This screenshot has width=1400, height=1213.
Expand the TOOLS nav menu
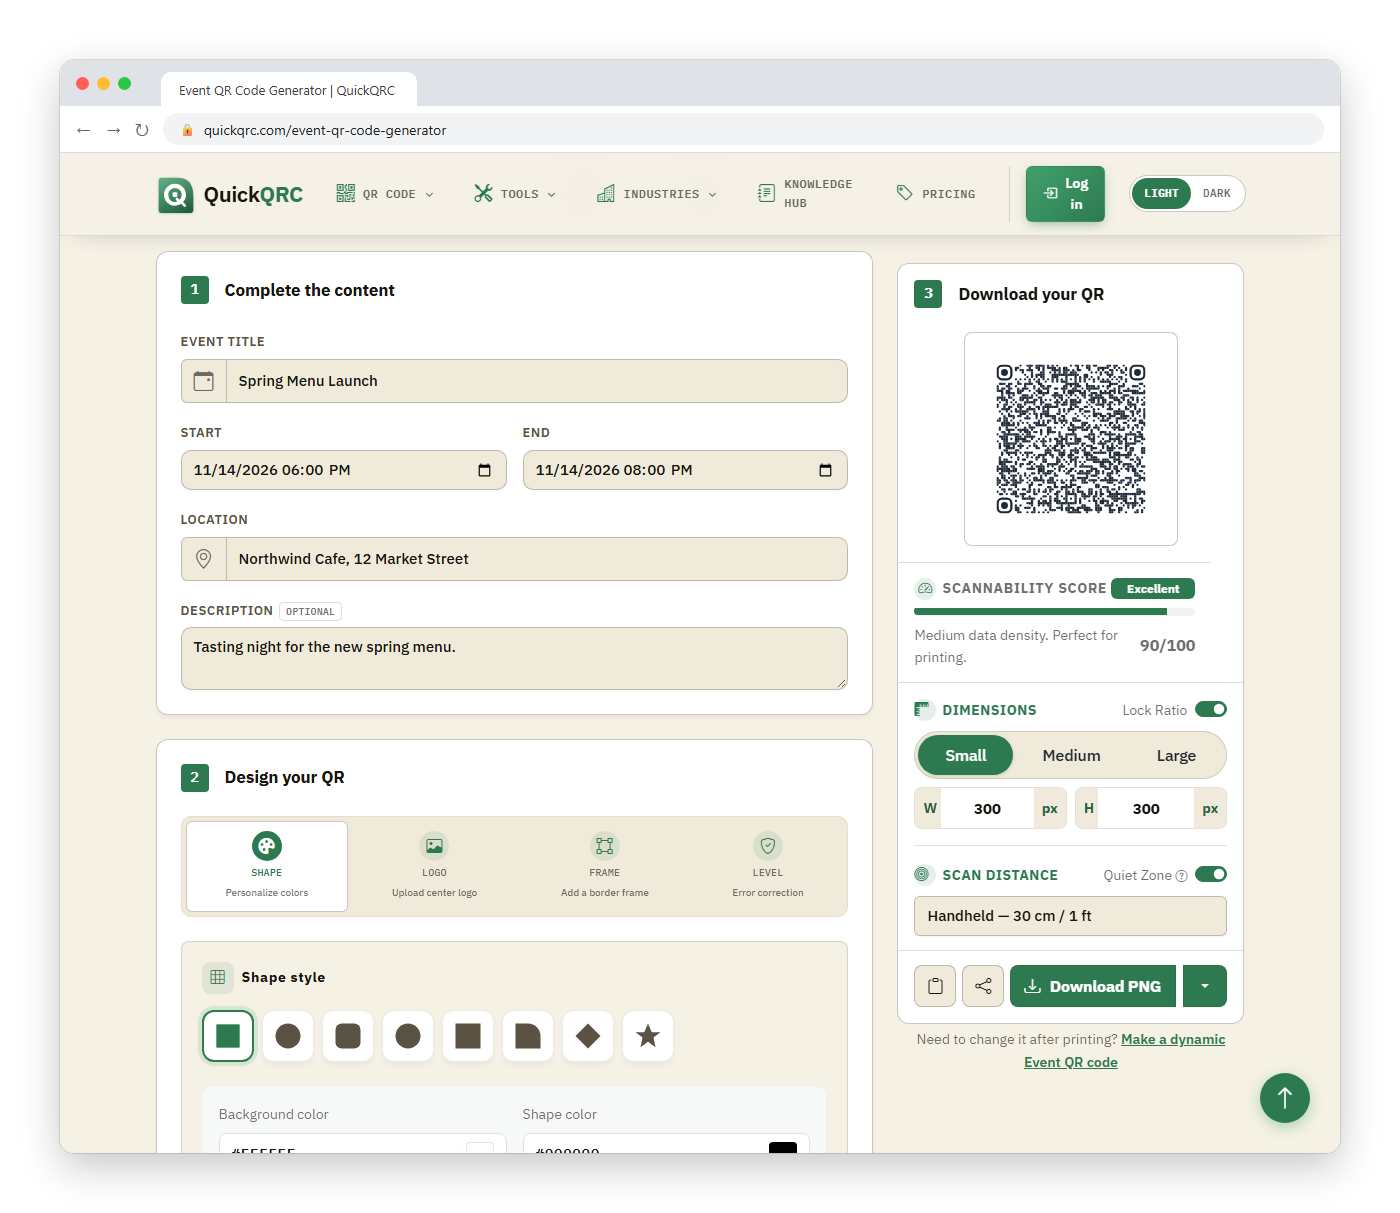click(515, 194)
